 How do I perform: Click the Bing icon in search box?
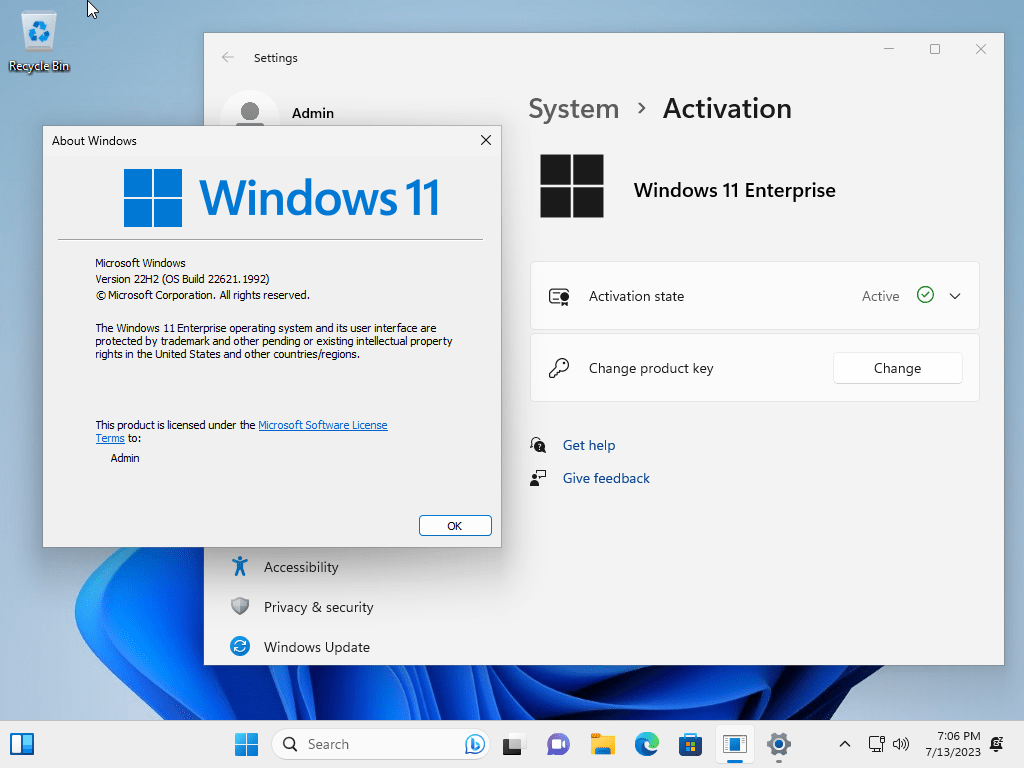474,744
